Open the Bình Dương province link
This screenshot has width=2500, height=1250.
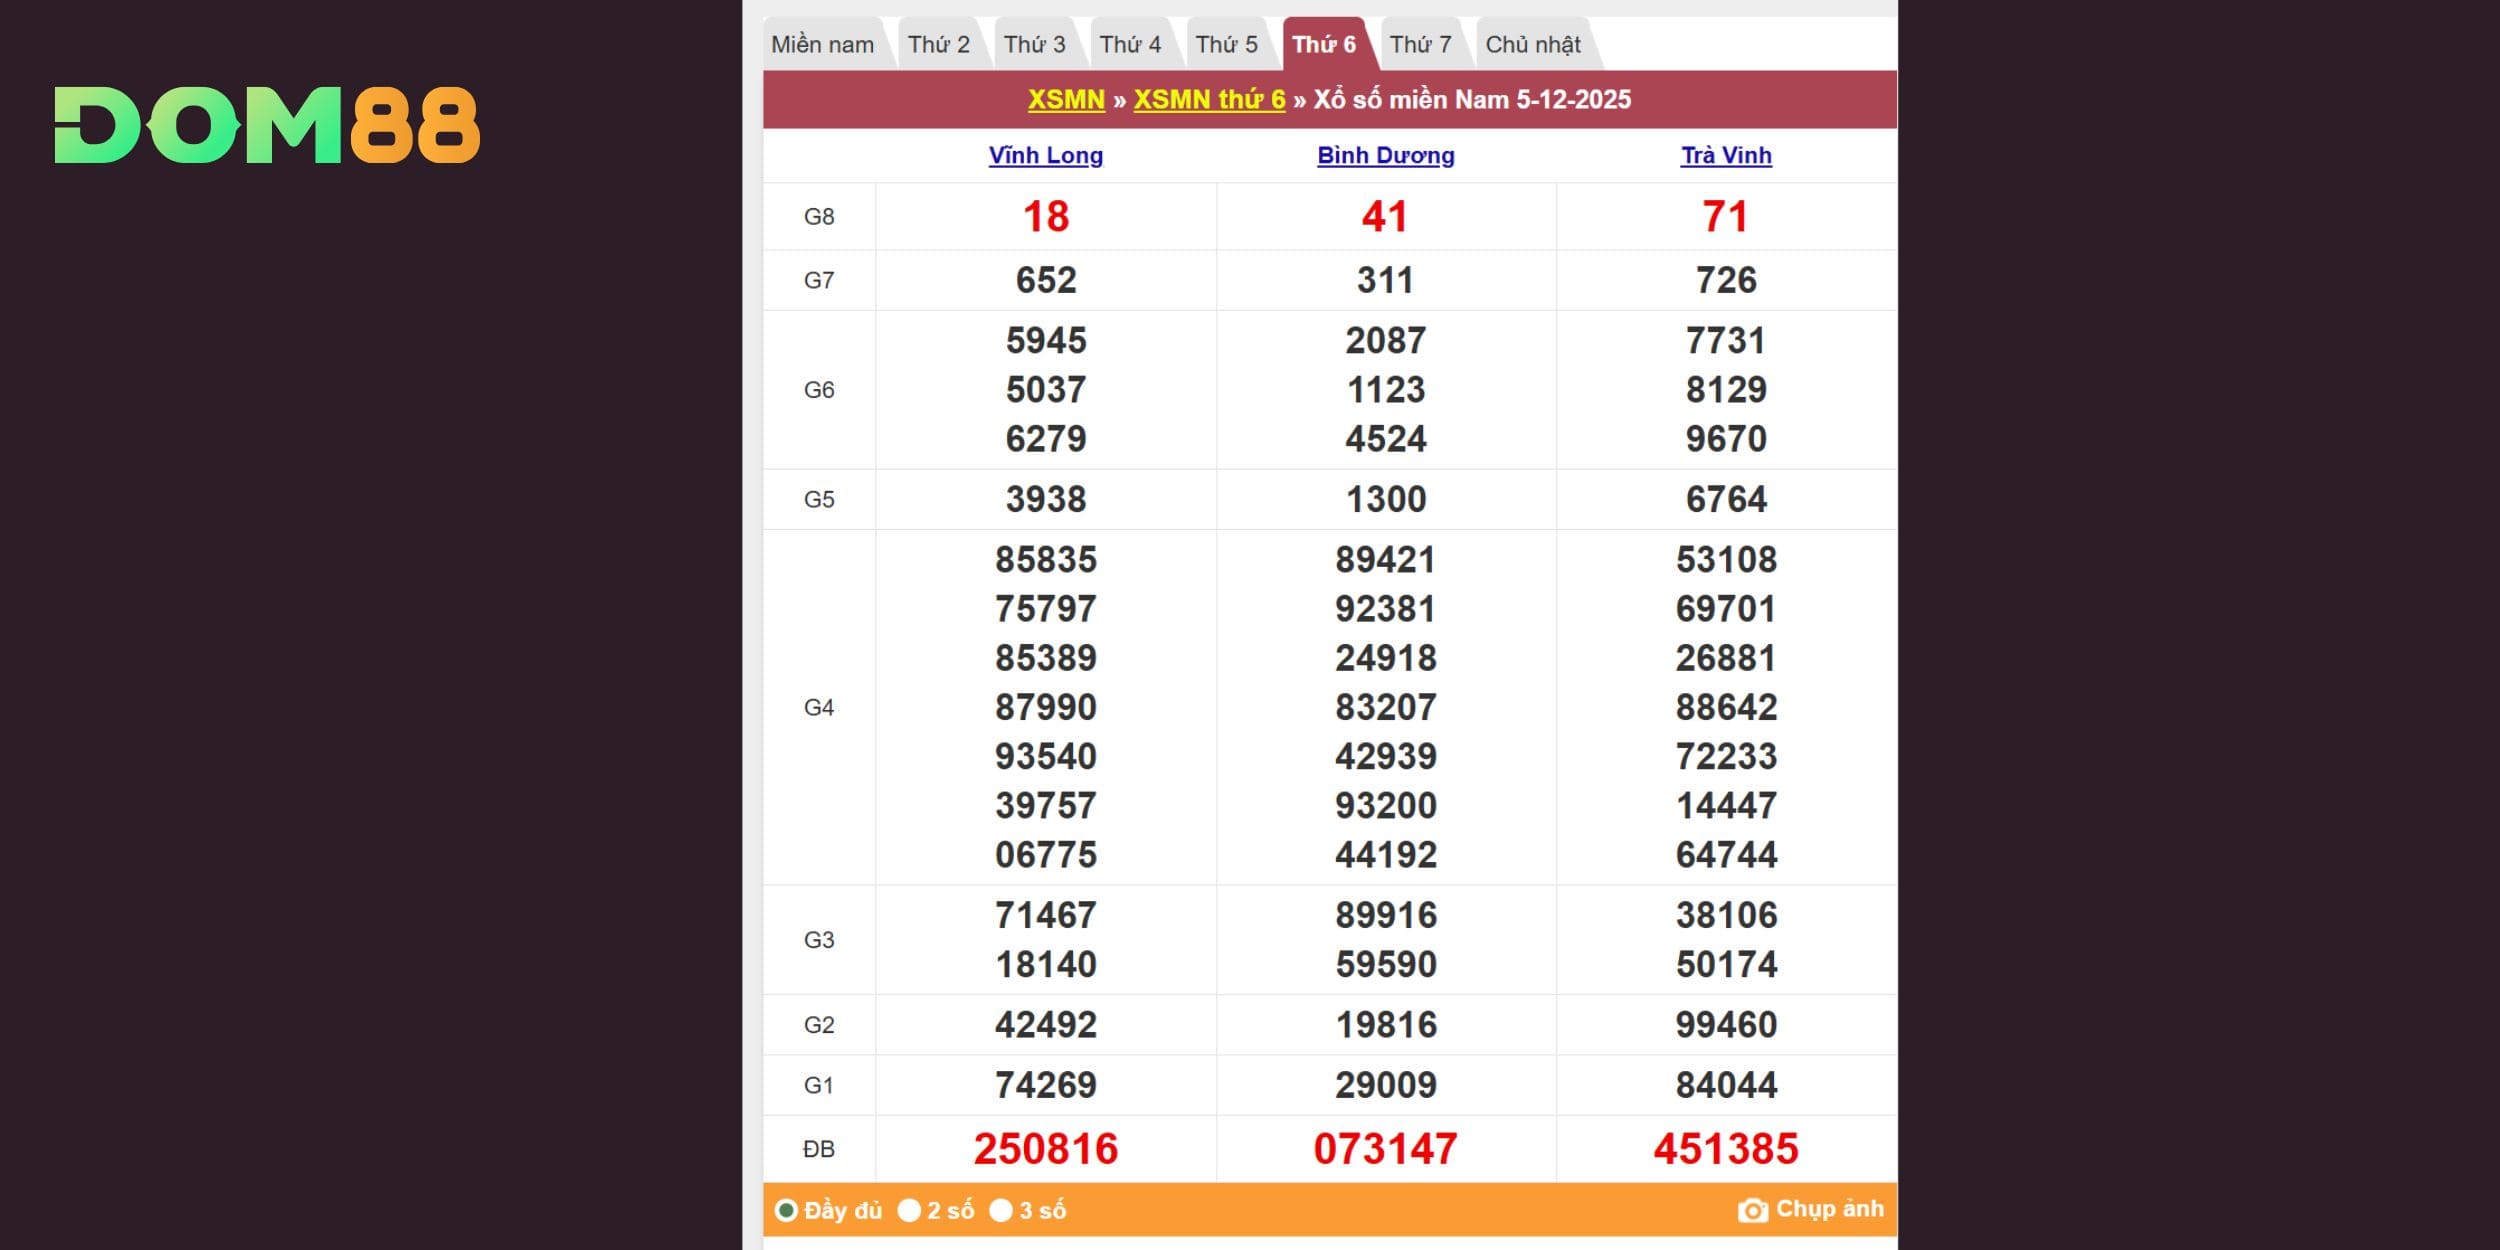tap(1385, 156)
